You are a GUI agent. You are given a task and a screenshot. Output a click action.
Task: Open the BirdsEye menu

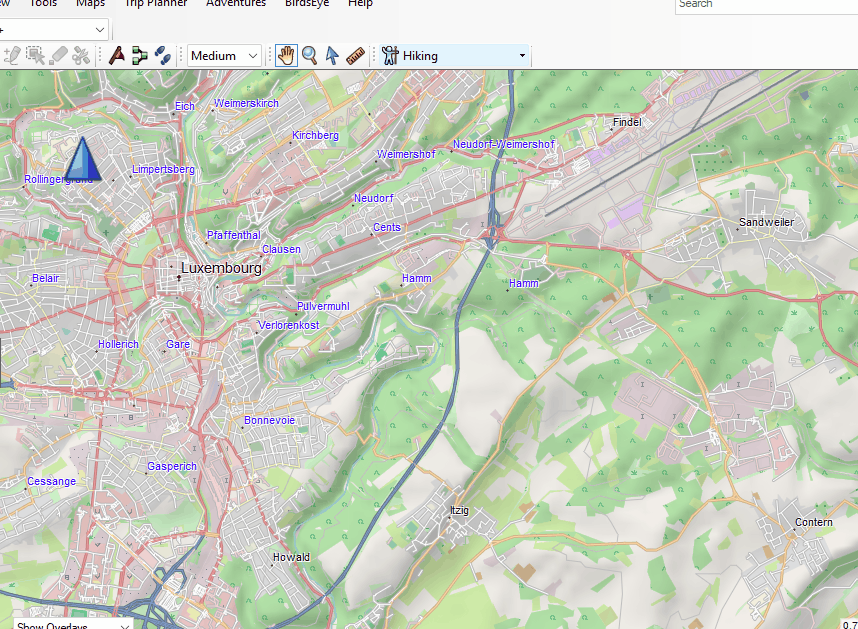(x=307, y=4)
